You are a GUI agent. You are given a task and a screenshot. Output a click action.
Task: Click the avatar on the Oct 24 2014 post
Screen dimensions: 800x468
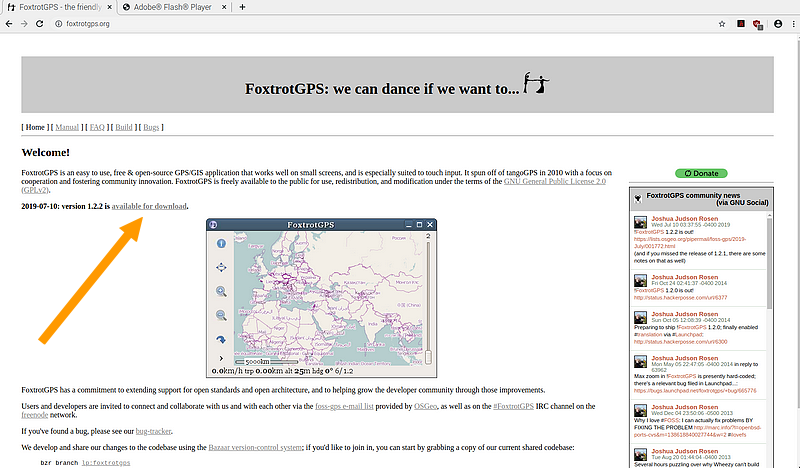click(640, 281)
